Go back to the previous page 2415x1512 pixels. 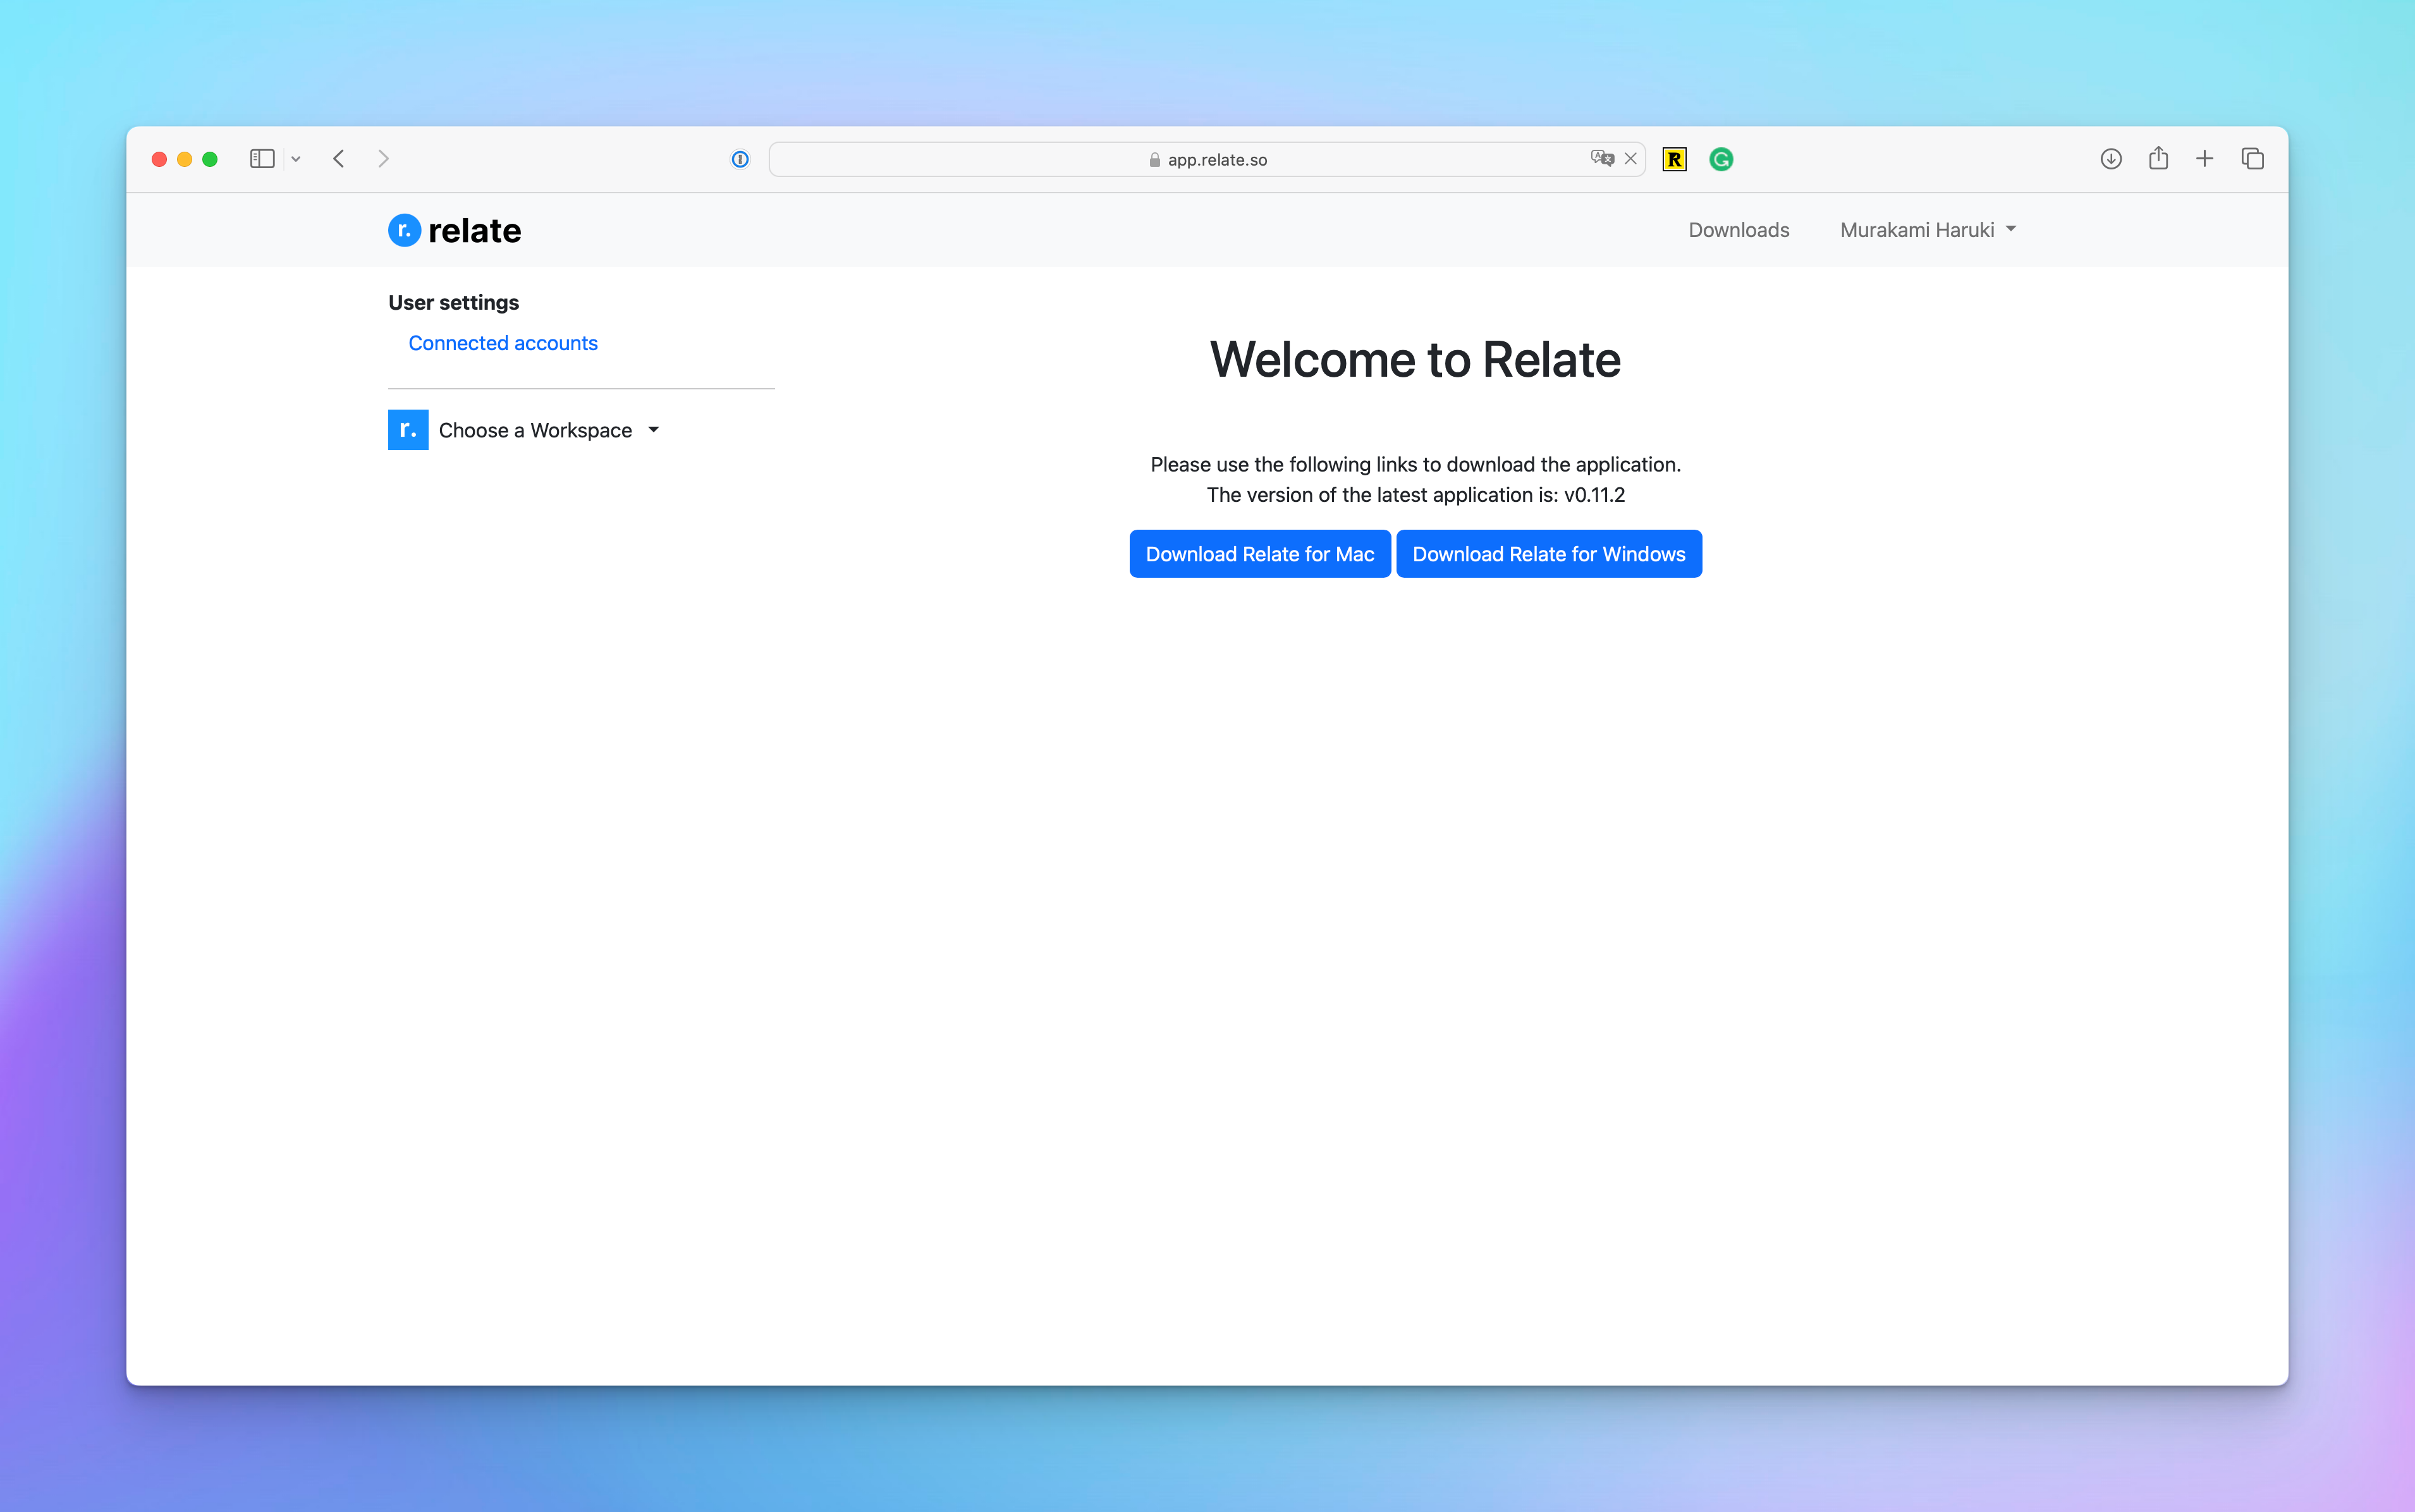339,159
